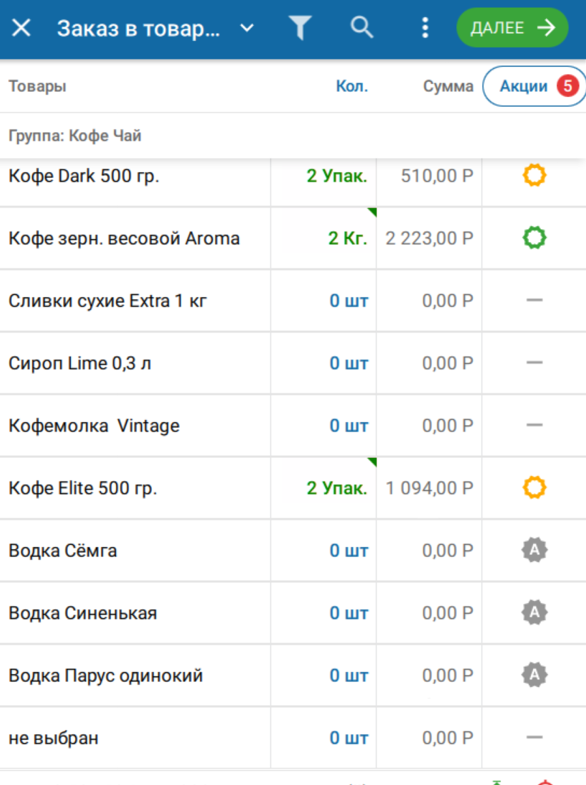Viewport: 586px width, 785px height.
Task: Open the Кофемолка Vintage product row
Action: coord(293,426)
